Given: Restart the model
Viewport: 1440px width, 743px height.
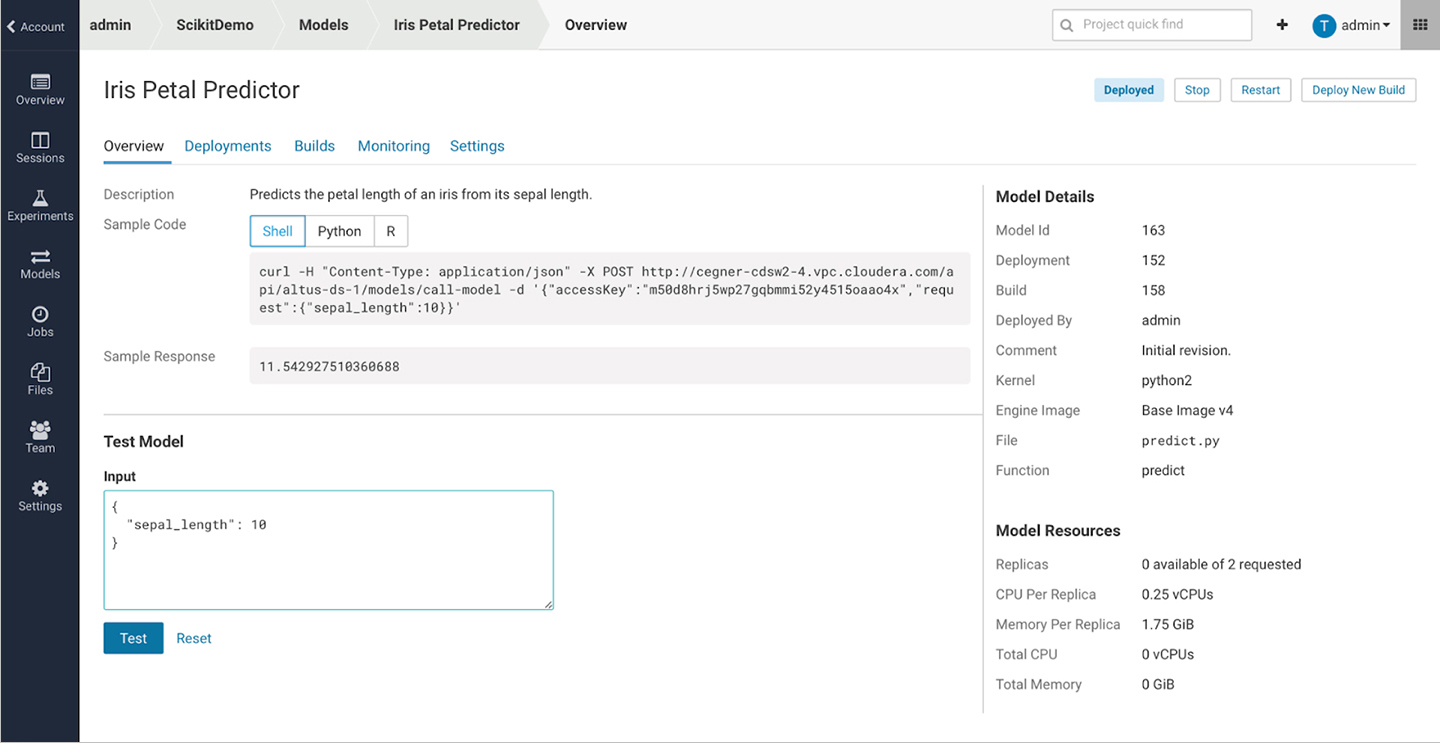Looking at the screenshot, I should click(1261, 90).
